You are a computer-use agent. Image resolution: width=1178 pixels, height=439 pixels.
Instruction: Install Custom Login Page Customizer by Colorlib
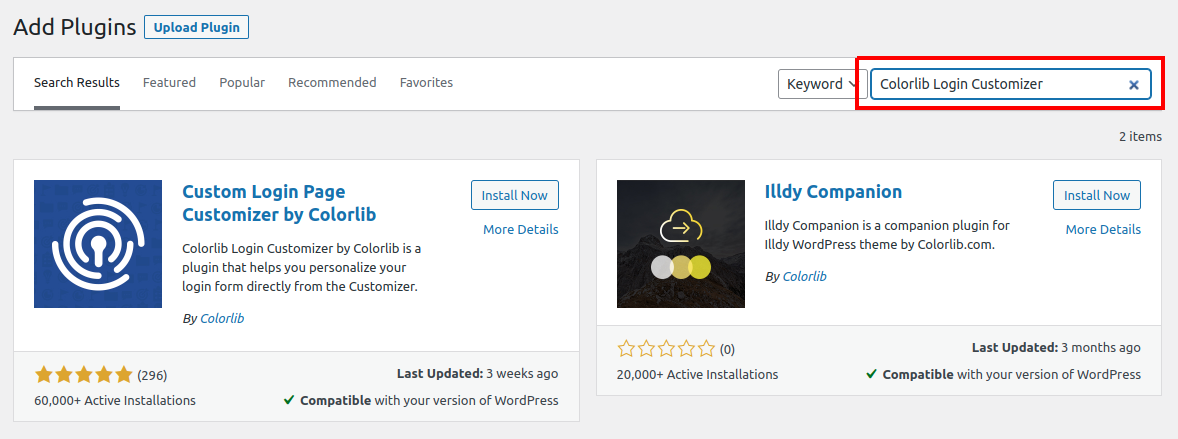click(x=515, y=195)
